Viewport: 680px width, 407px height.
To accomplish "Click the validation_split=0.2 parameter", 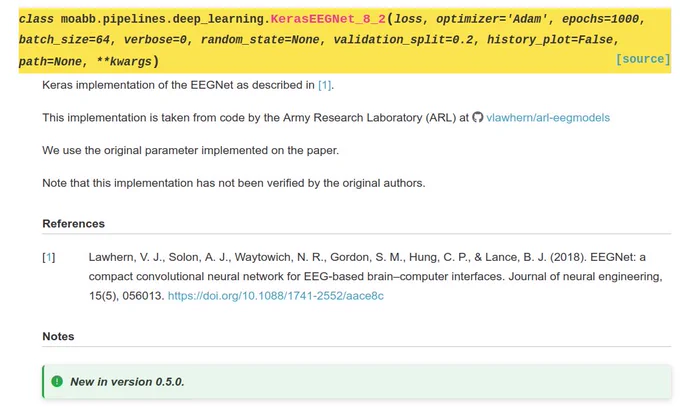I will pos(403,40).
